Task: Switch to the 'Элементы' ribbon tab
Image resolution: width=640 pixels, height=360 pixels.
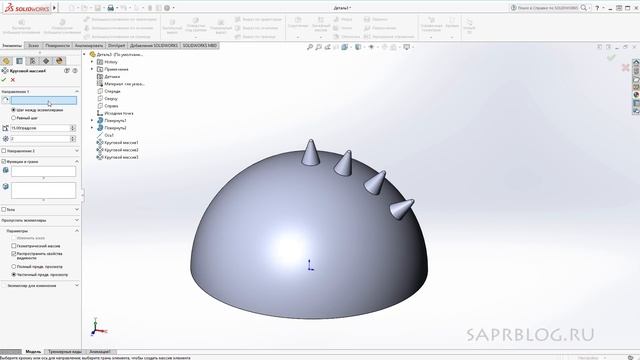Action: tap(12, 46)
